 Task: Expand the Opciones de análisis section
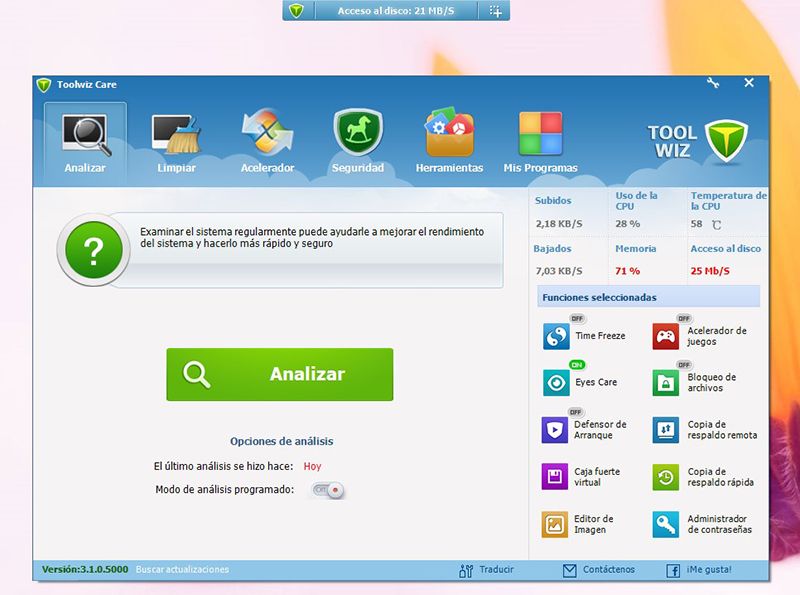click(282, 441)
